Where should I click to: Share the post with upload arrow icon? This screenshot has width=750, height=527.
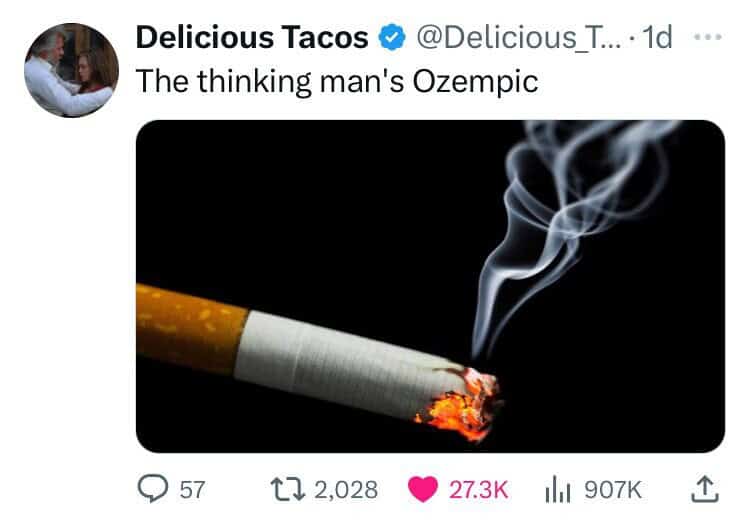(705, 489)
